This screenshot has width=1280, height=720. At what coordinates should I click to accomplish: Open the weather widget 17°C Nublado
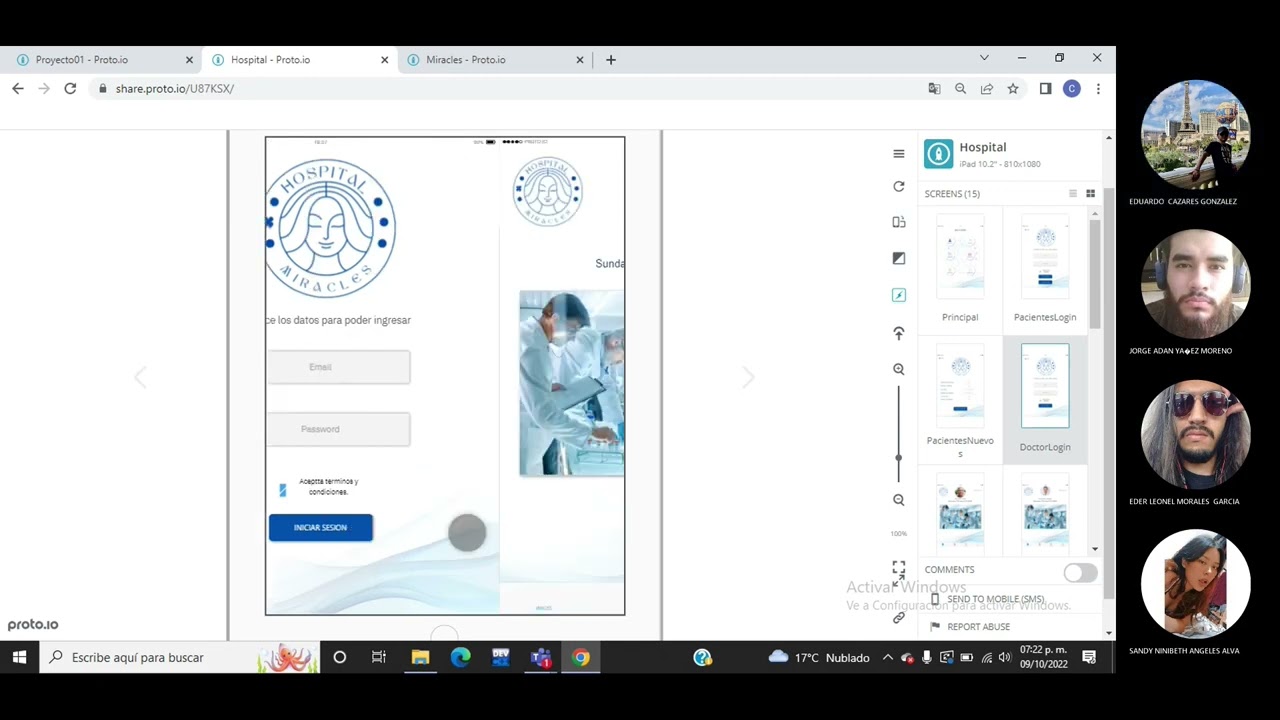(819, 657)
